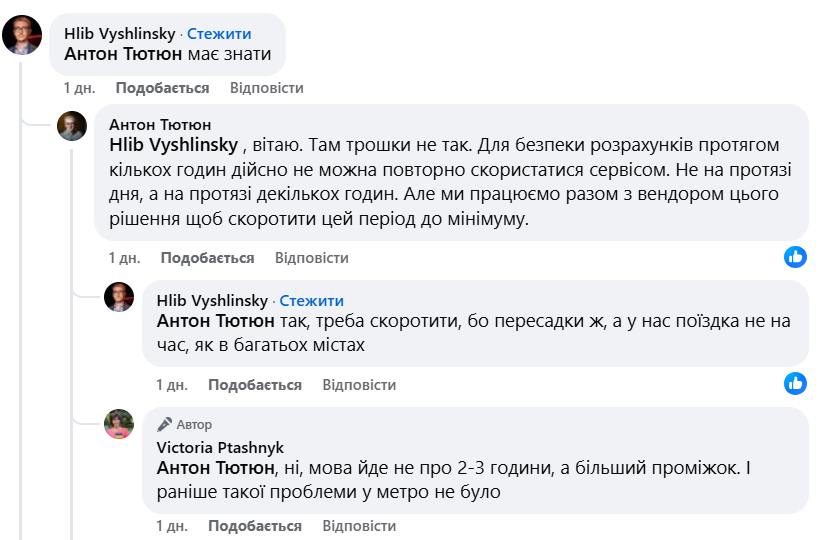Image resolution: width=833 pixels, height=540 pixels.
Task: Like top comment with Подобається
Action: coord(162,88)
